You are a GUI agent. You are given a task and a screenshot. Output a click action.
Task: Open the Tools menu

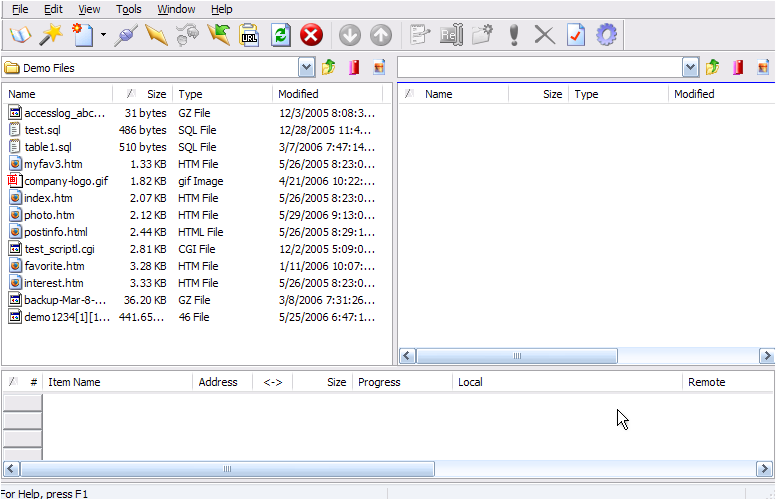[129, 9]
